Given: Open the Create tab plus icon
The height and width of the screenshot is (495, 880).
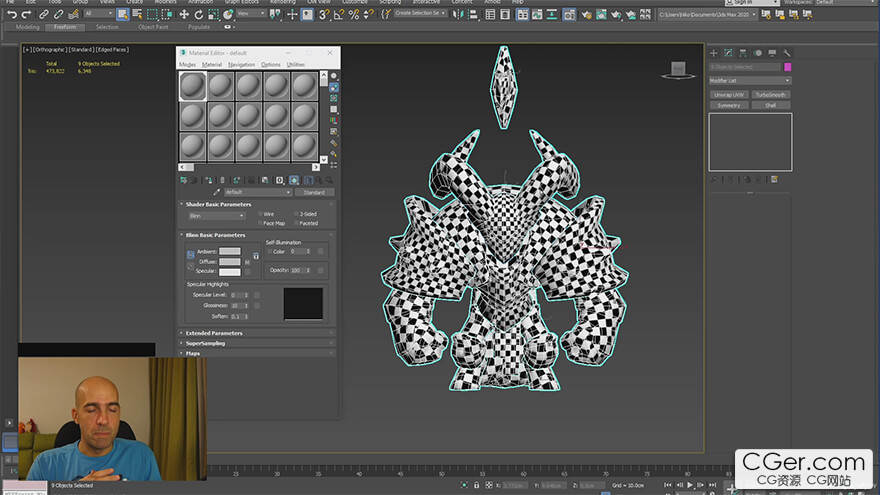Looking at the screenshot, I should click(714, 53).
